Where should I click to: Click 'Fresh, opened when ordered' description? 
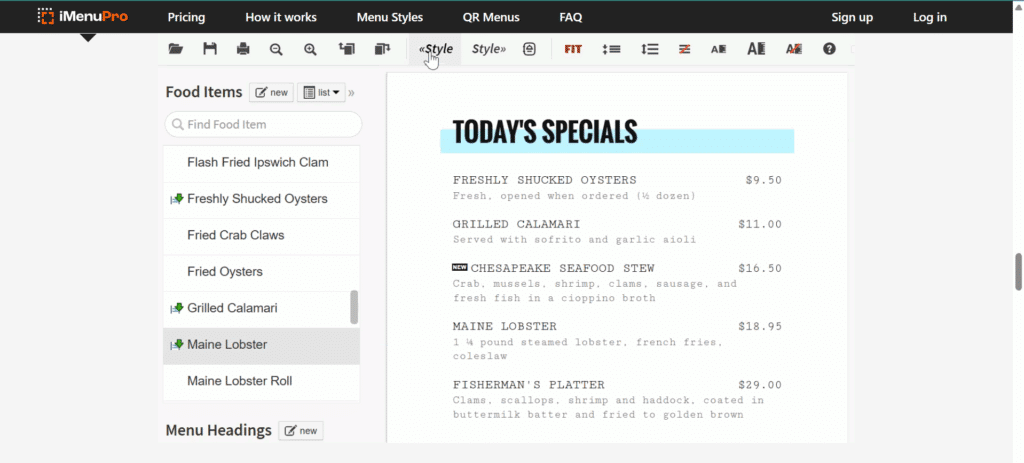pyautogui.click(x=575, y=196)
